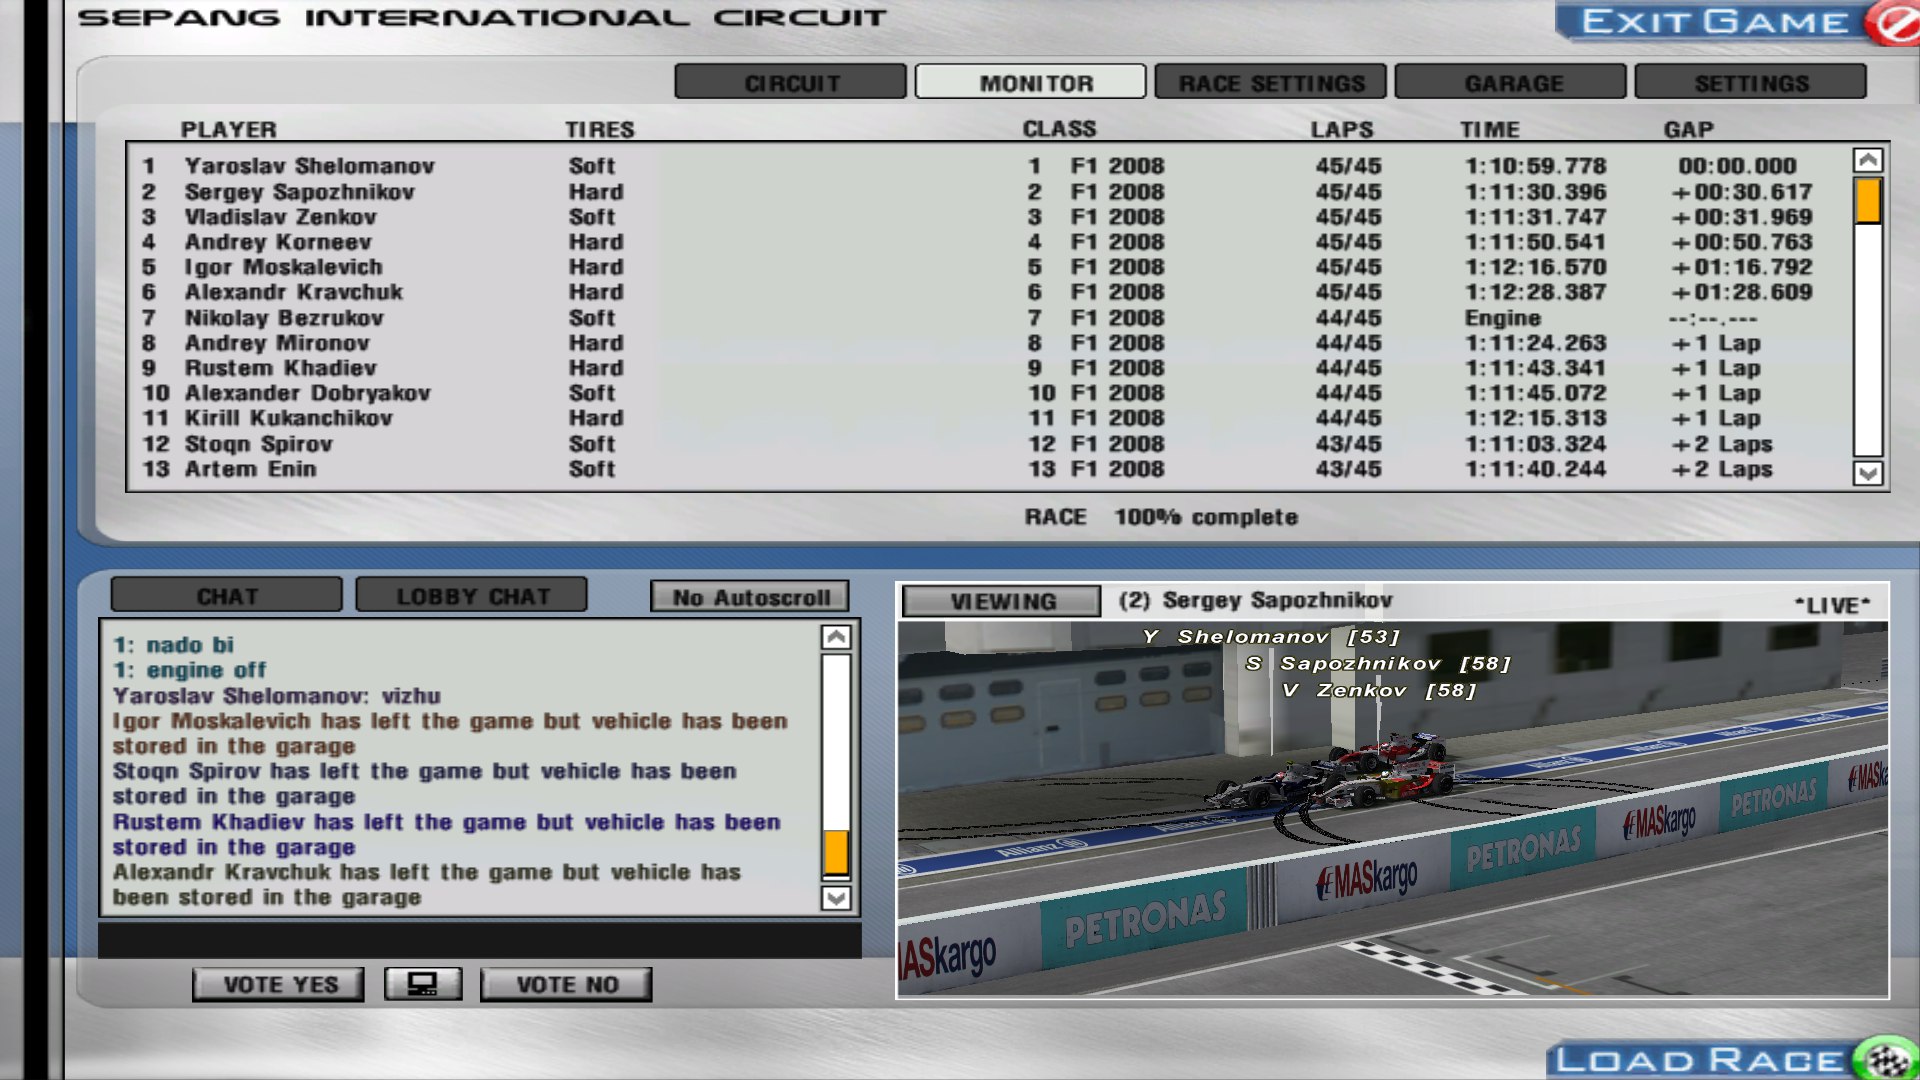Open the Race Settings tab
Image resolution: width=1920 pixels, height=1080 pixels.
coord(1270,83)
